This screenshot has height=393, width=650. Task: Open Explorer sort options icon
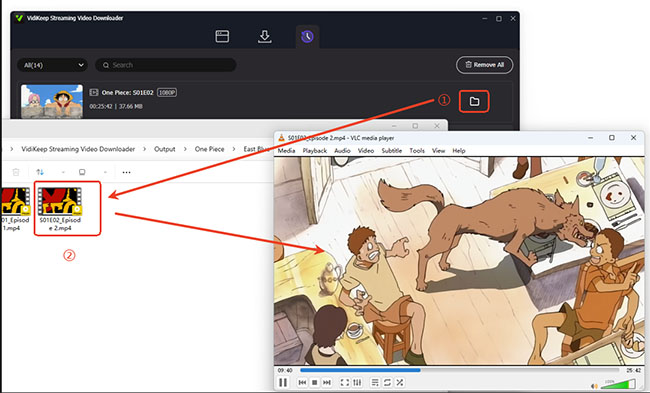[40, 172]
